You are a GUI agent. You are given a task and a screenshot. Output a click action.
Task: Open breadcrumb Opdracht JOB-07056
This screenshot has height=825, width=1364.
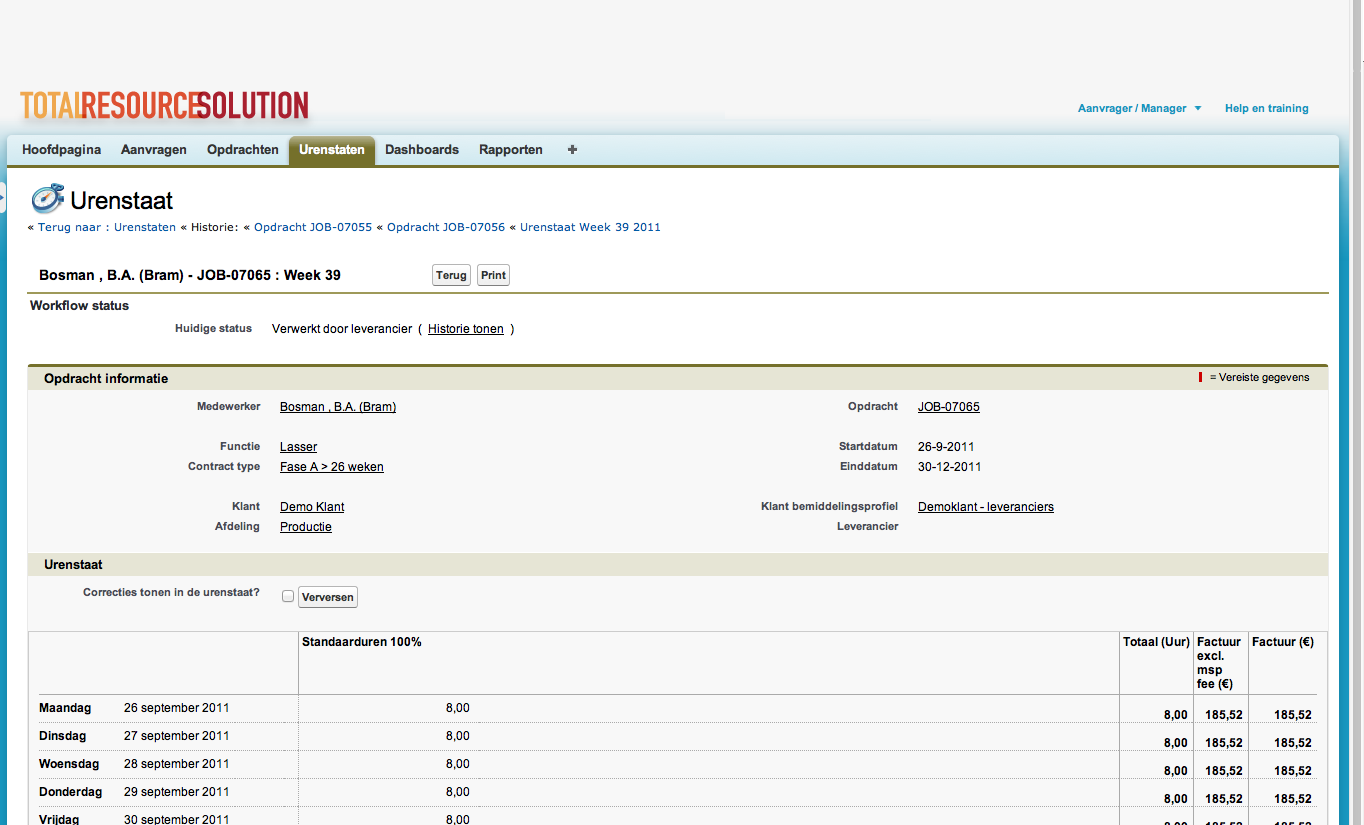tap(446, 227)
